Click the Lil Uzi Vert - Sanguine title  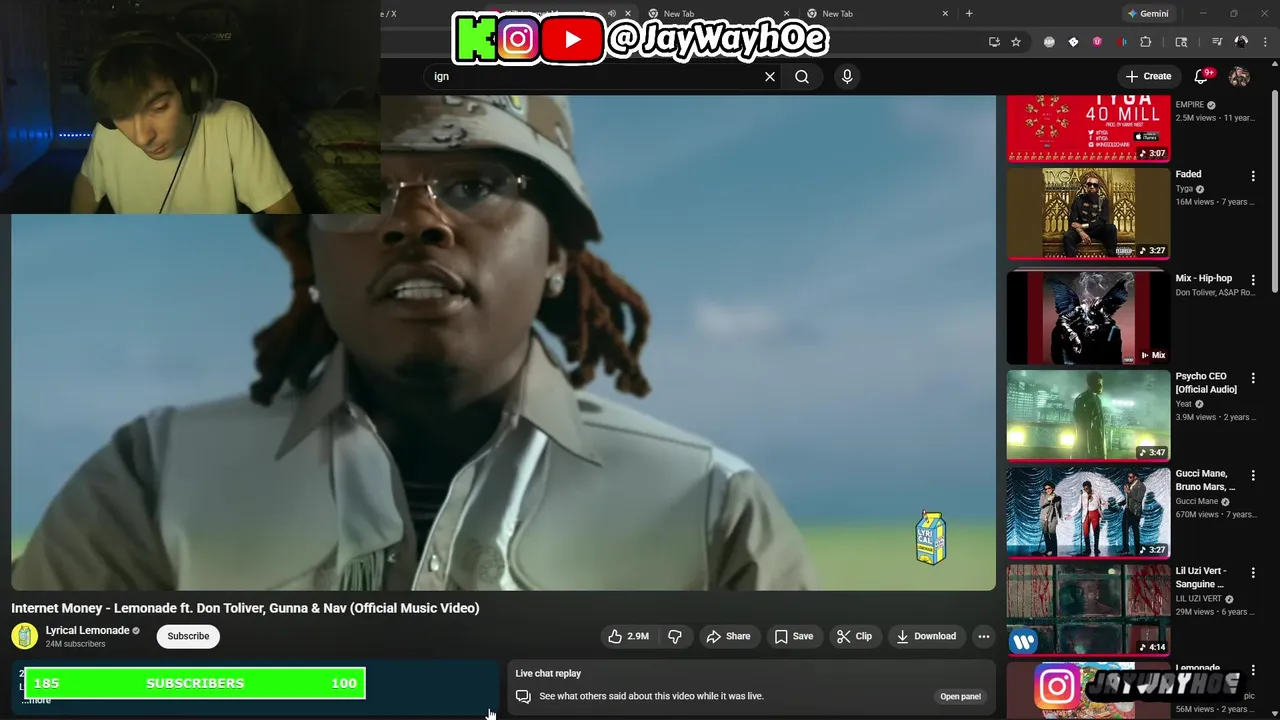(1201, 577)
